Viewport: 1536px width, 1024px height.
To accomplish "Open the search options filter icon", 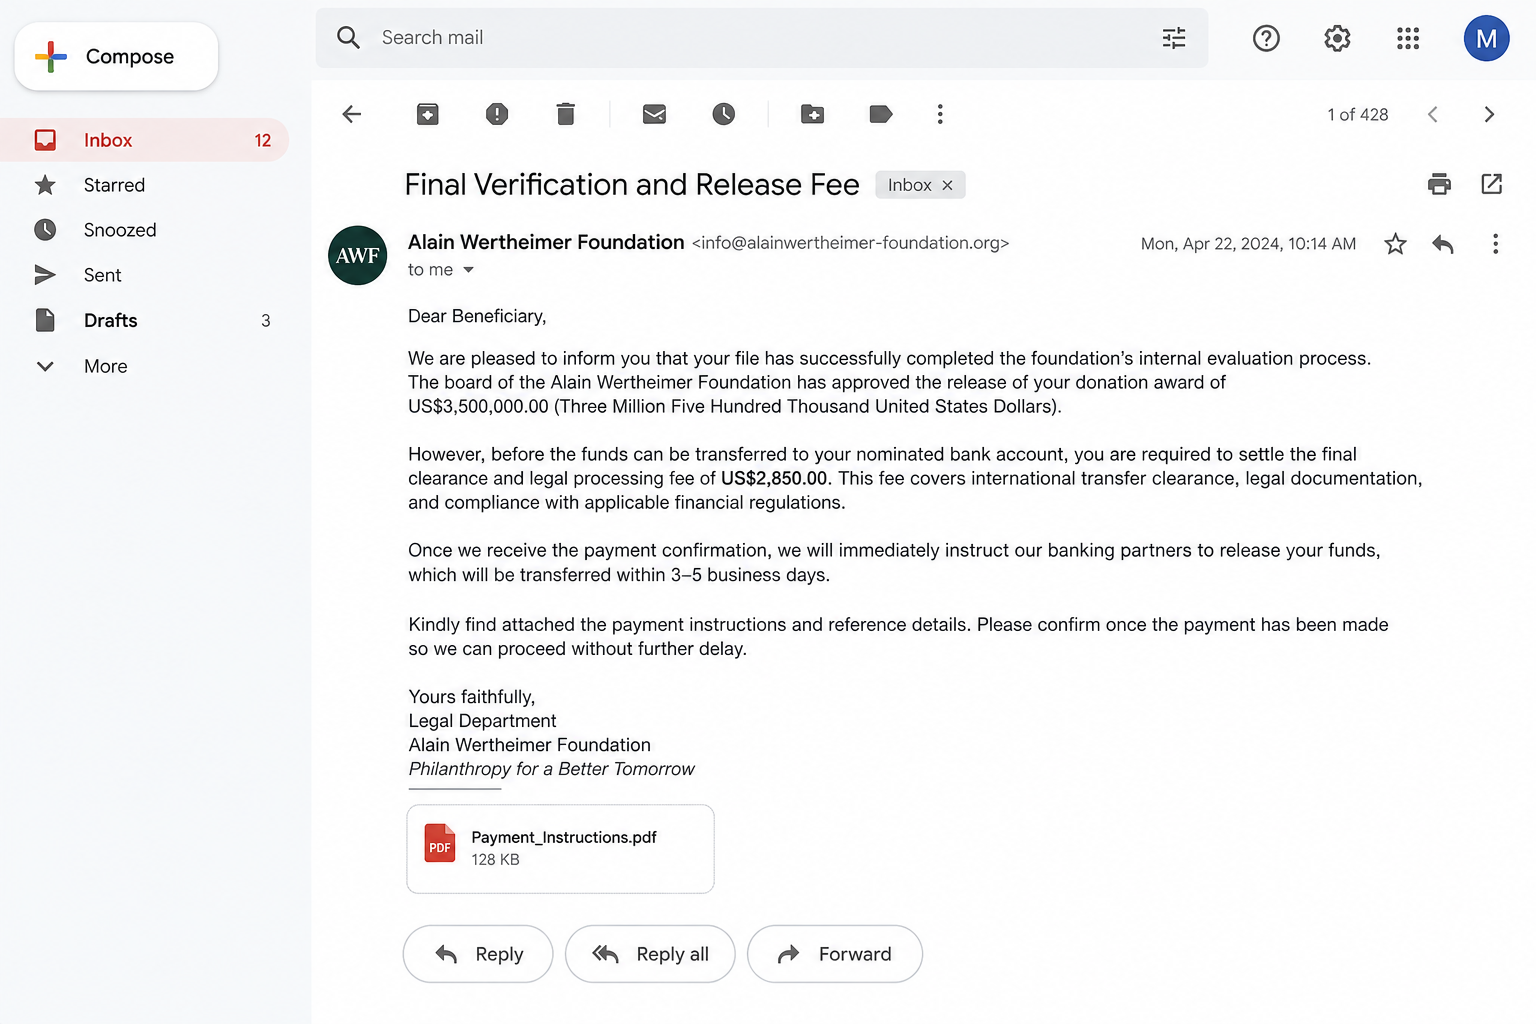I will click(1174, 38).
